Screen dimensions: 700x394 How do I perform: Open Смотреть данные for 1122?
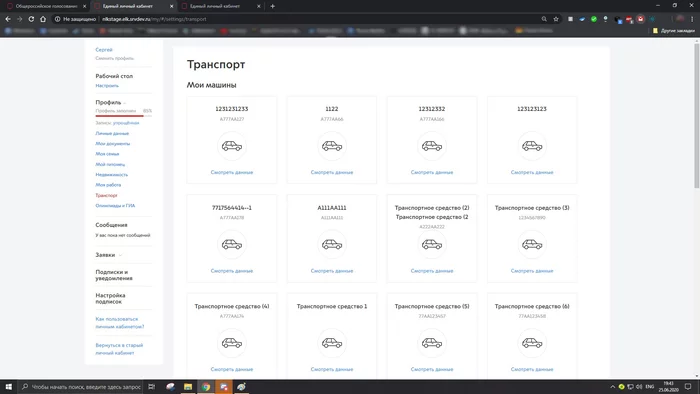[x=332, y=172]
